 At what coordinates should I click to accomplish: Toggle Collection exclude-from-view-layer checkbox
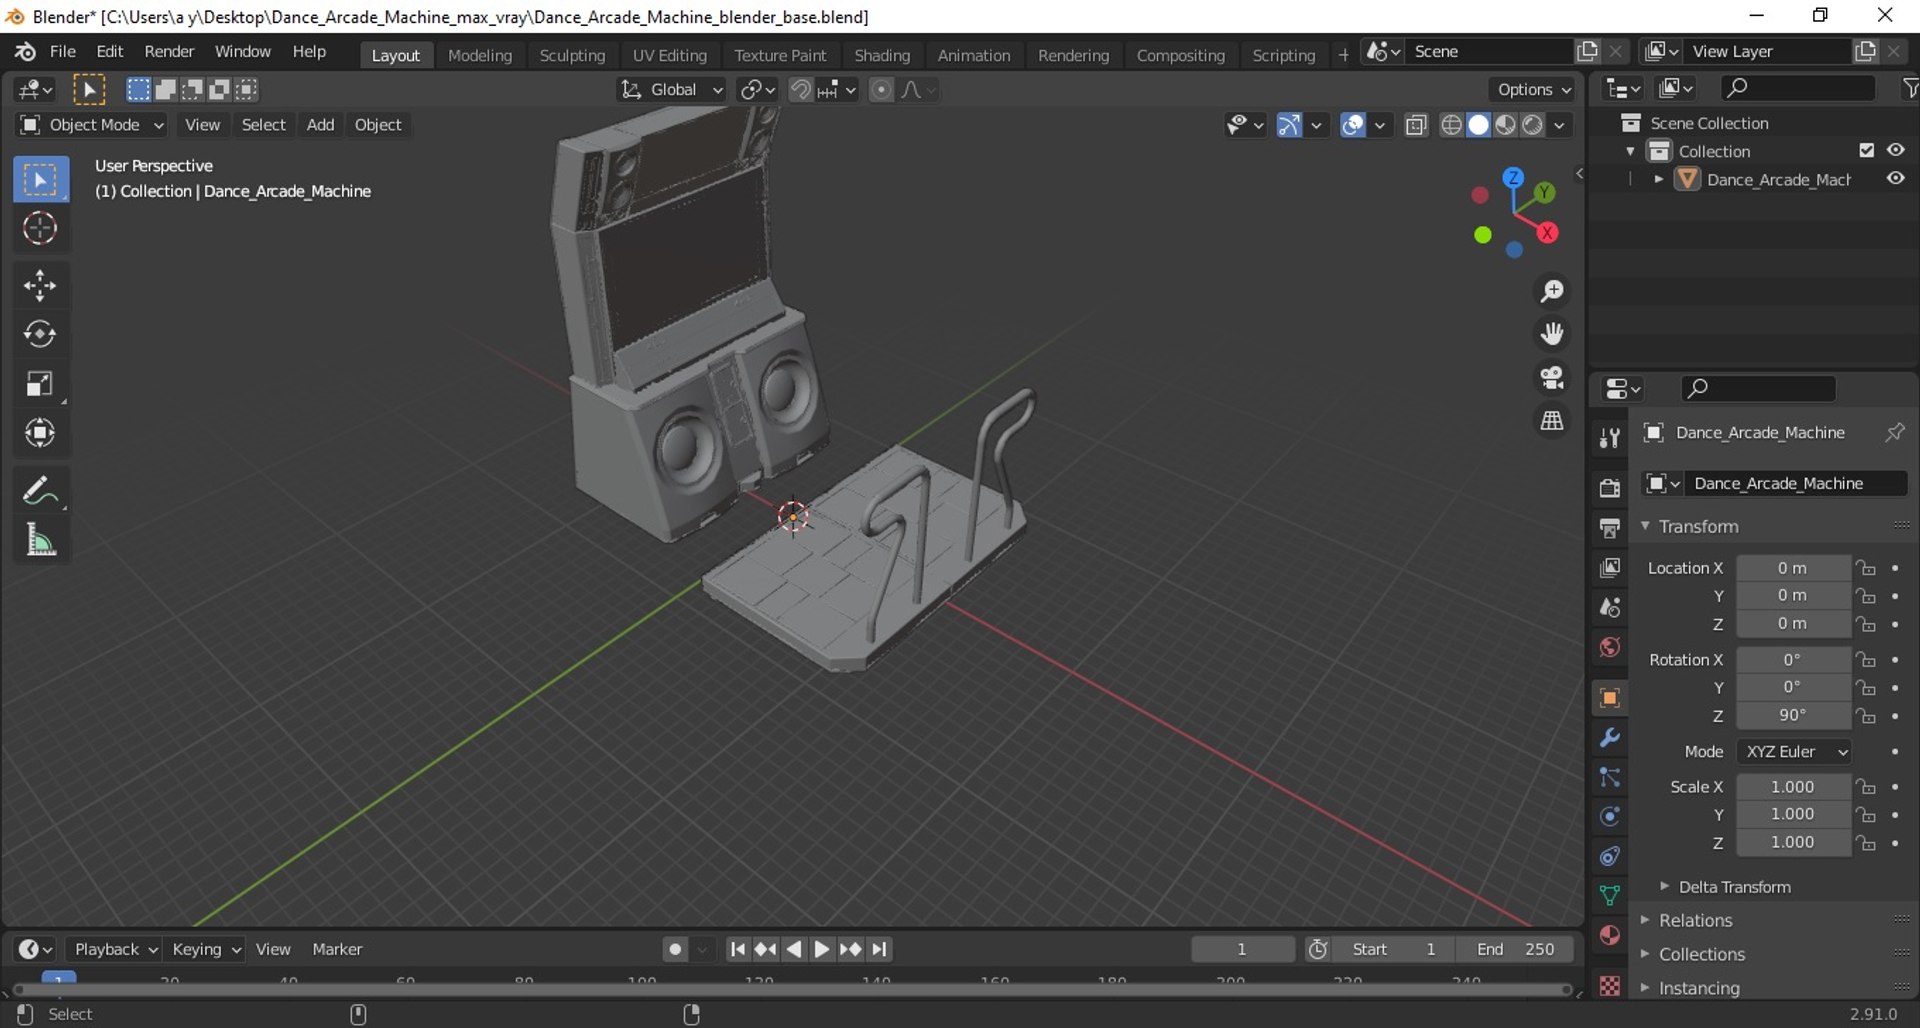point(1866,150)
